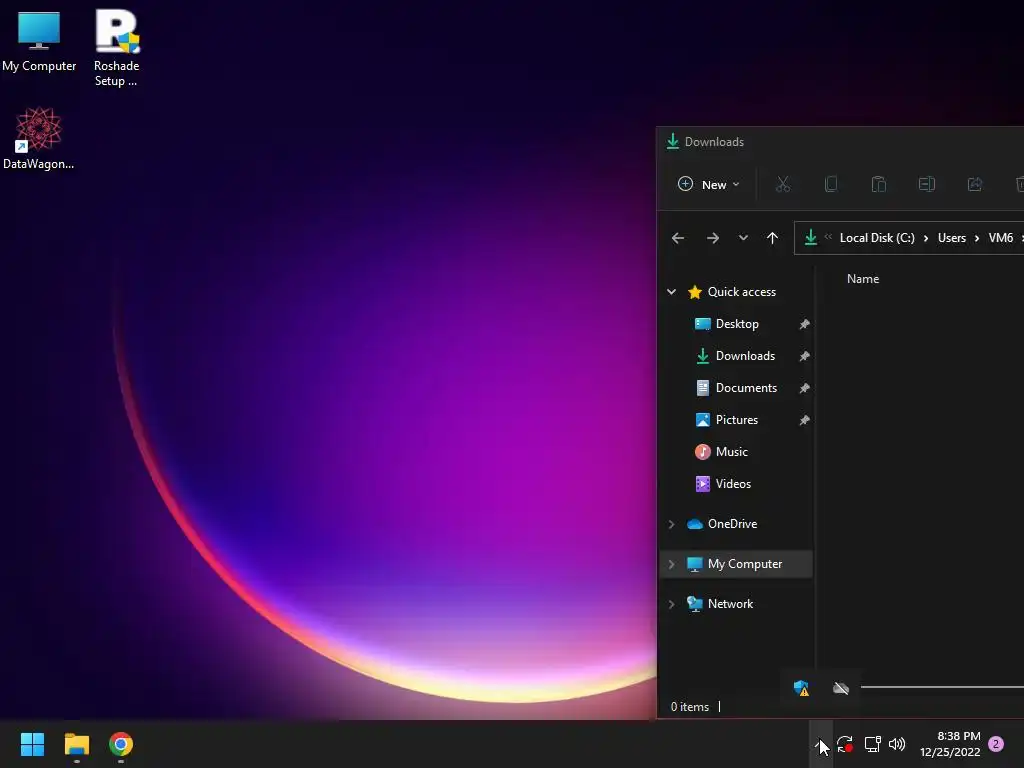1024x768 pixels.
Task: Click the Cut scissors icon
Action: click(782, 185)
